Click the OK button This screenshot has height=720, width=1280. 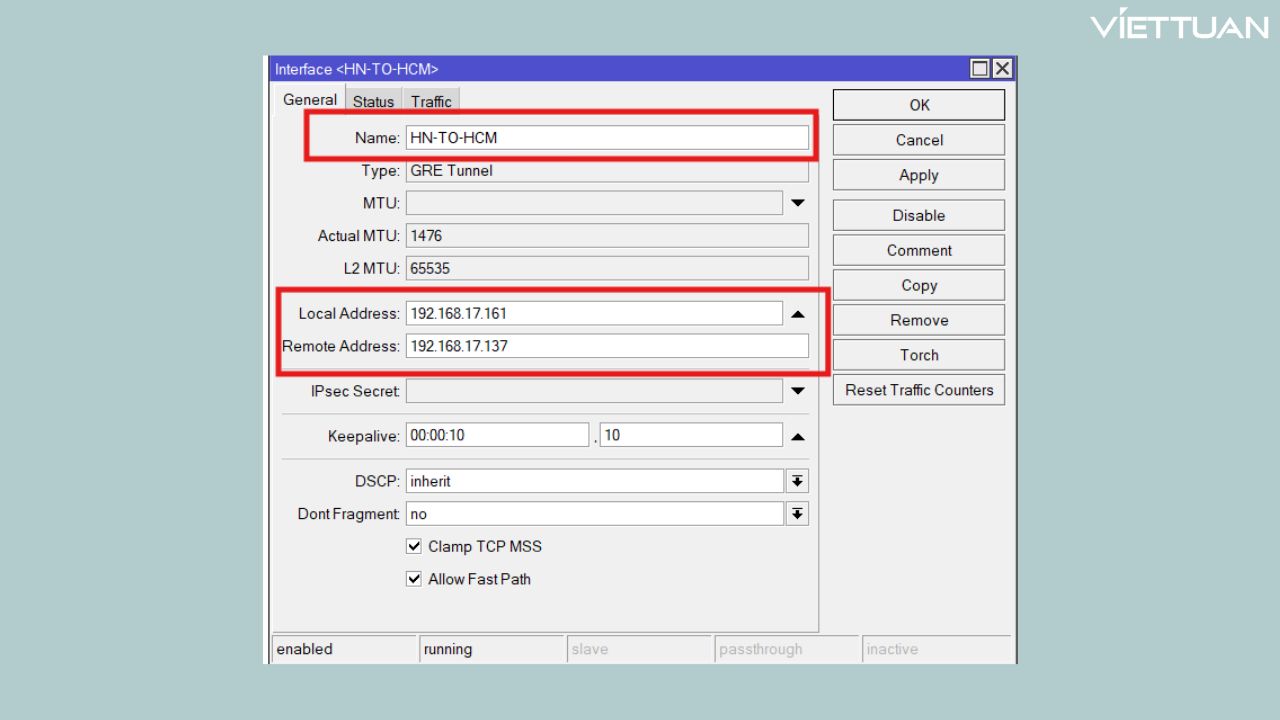[917, 104]
